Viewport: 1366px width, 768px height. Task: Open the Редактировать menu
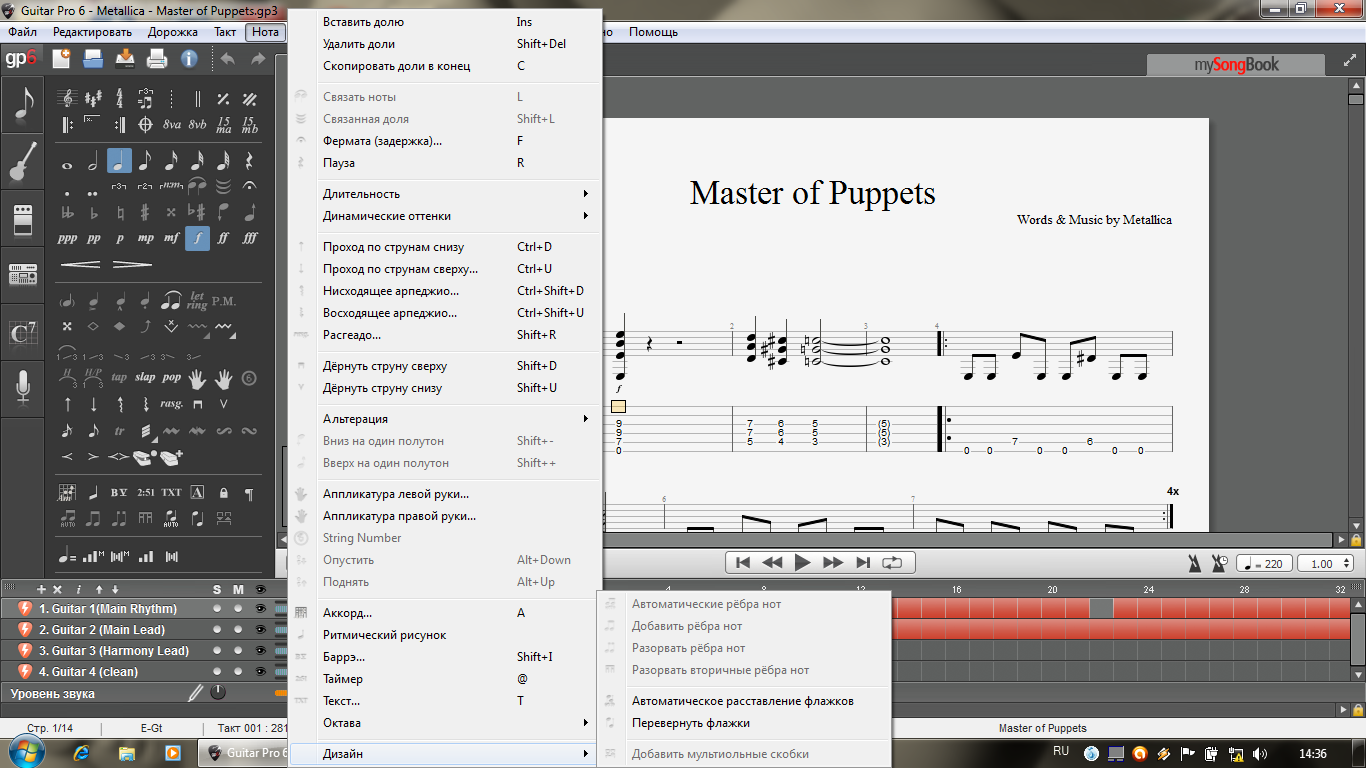pyautogui.click(x=92, y=32)
